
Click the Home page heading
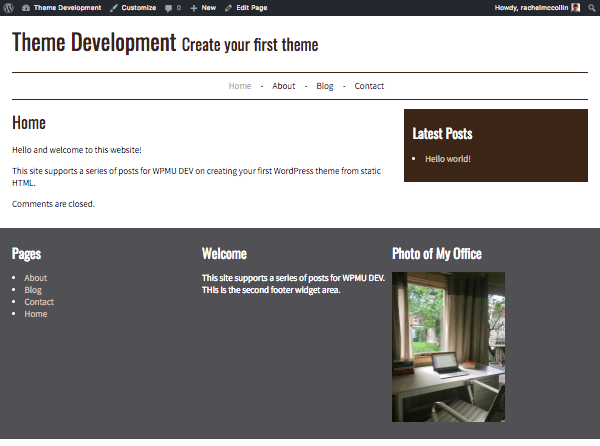coord(29,123)
